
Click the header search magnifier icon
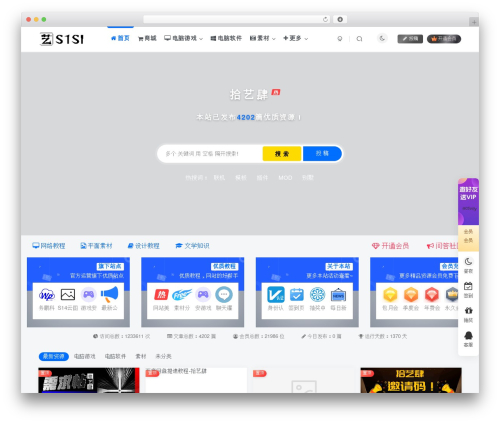[359, 39]
